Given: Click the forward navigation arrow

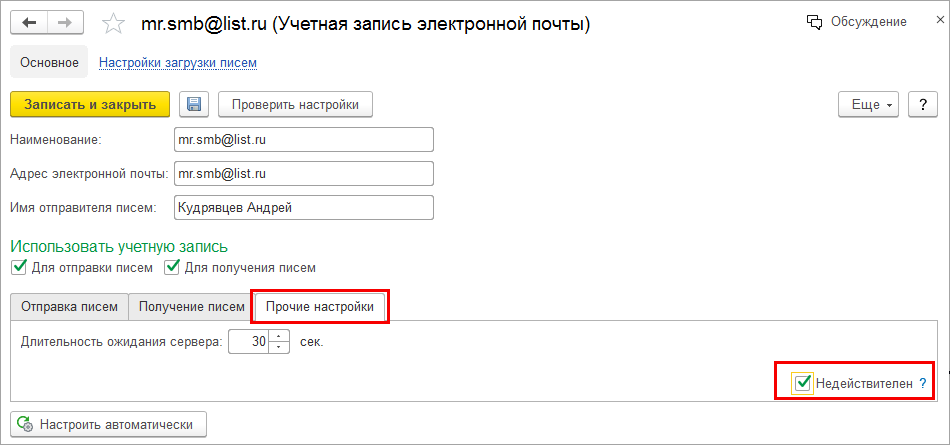Looking at the screenshot, I should tap(65, 22).
